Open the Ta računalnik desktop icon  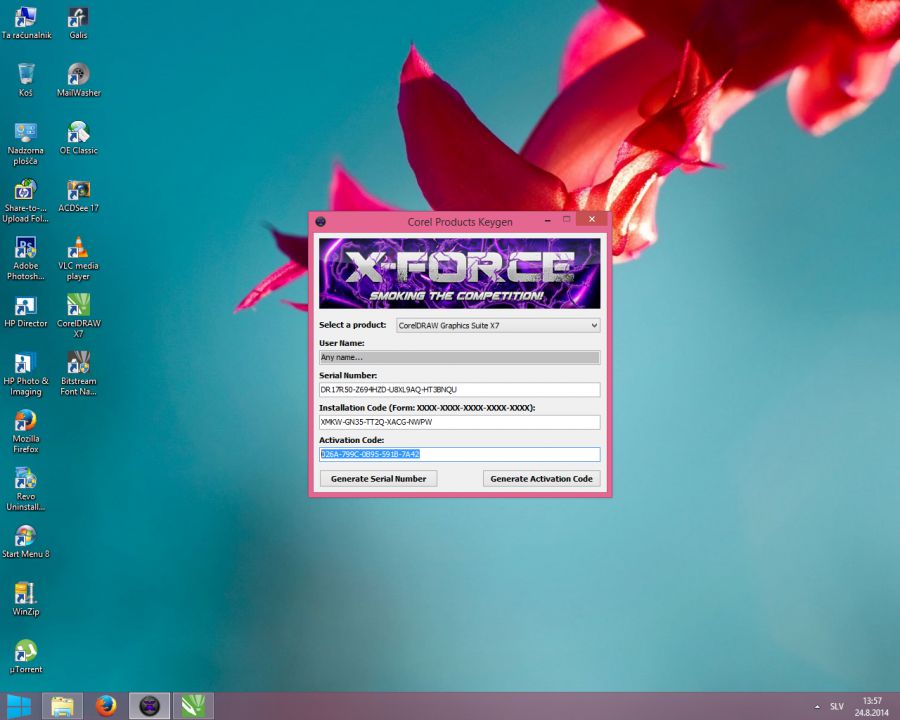[x=26, y=23]
